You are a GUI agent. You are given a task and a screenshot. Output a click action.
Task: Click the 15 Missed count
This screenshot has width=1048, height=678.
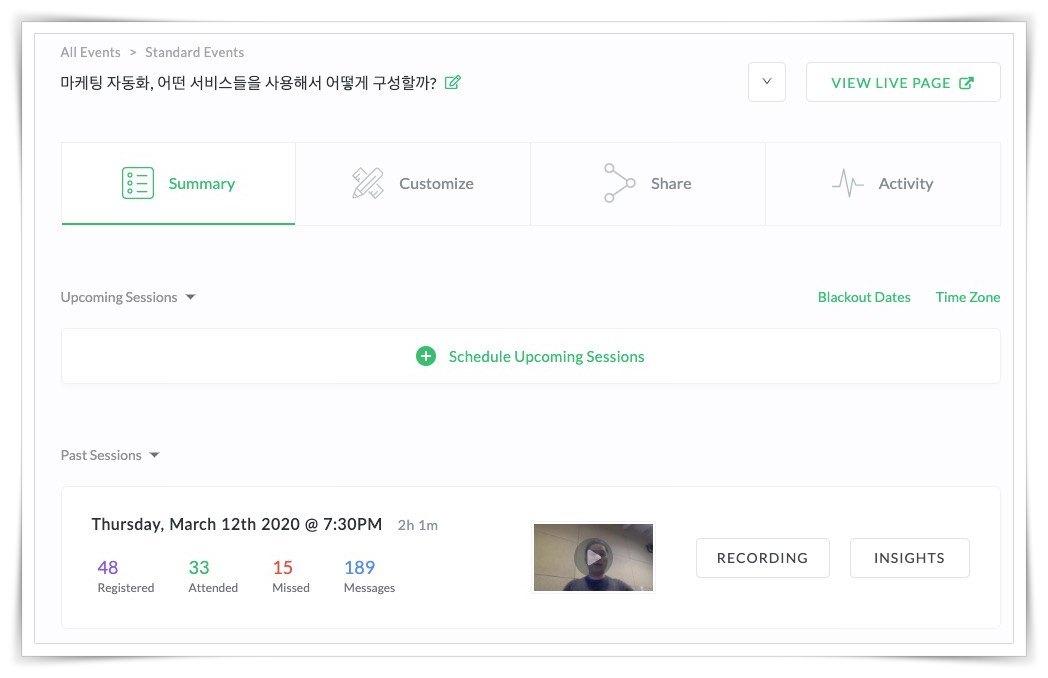point(290,576)
